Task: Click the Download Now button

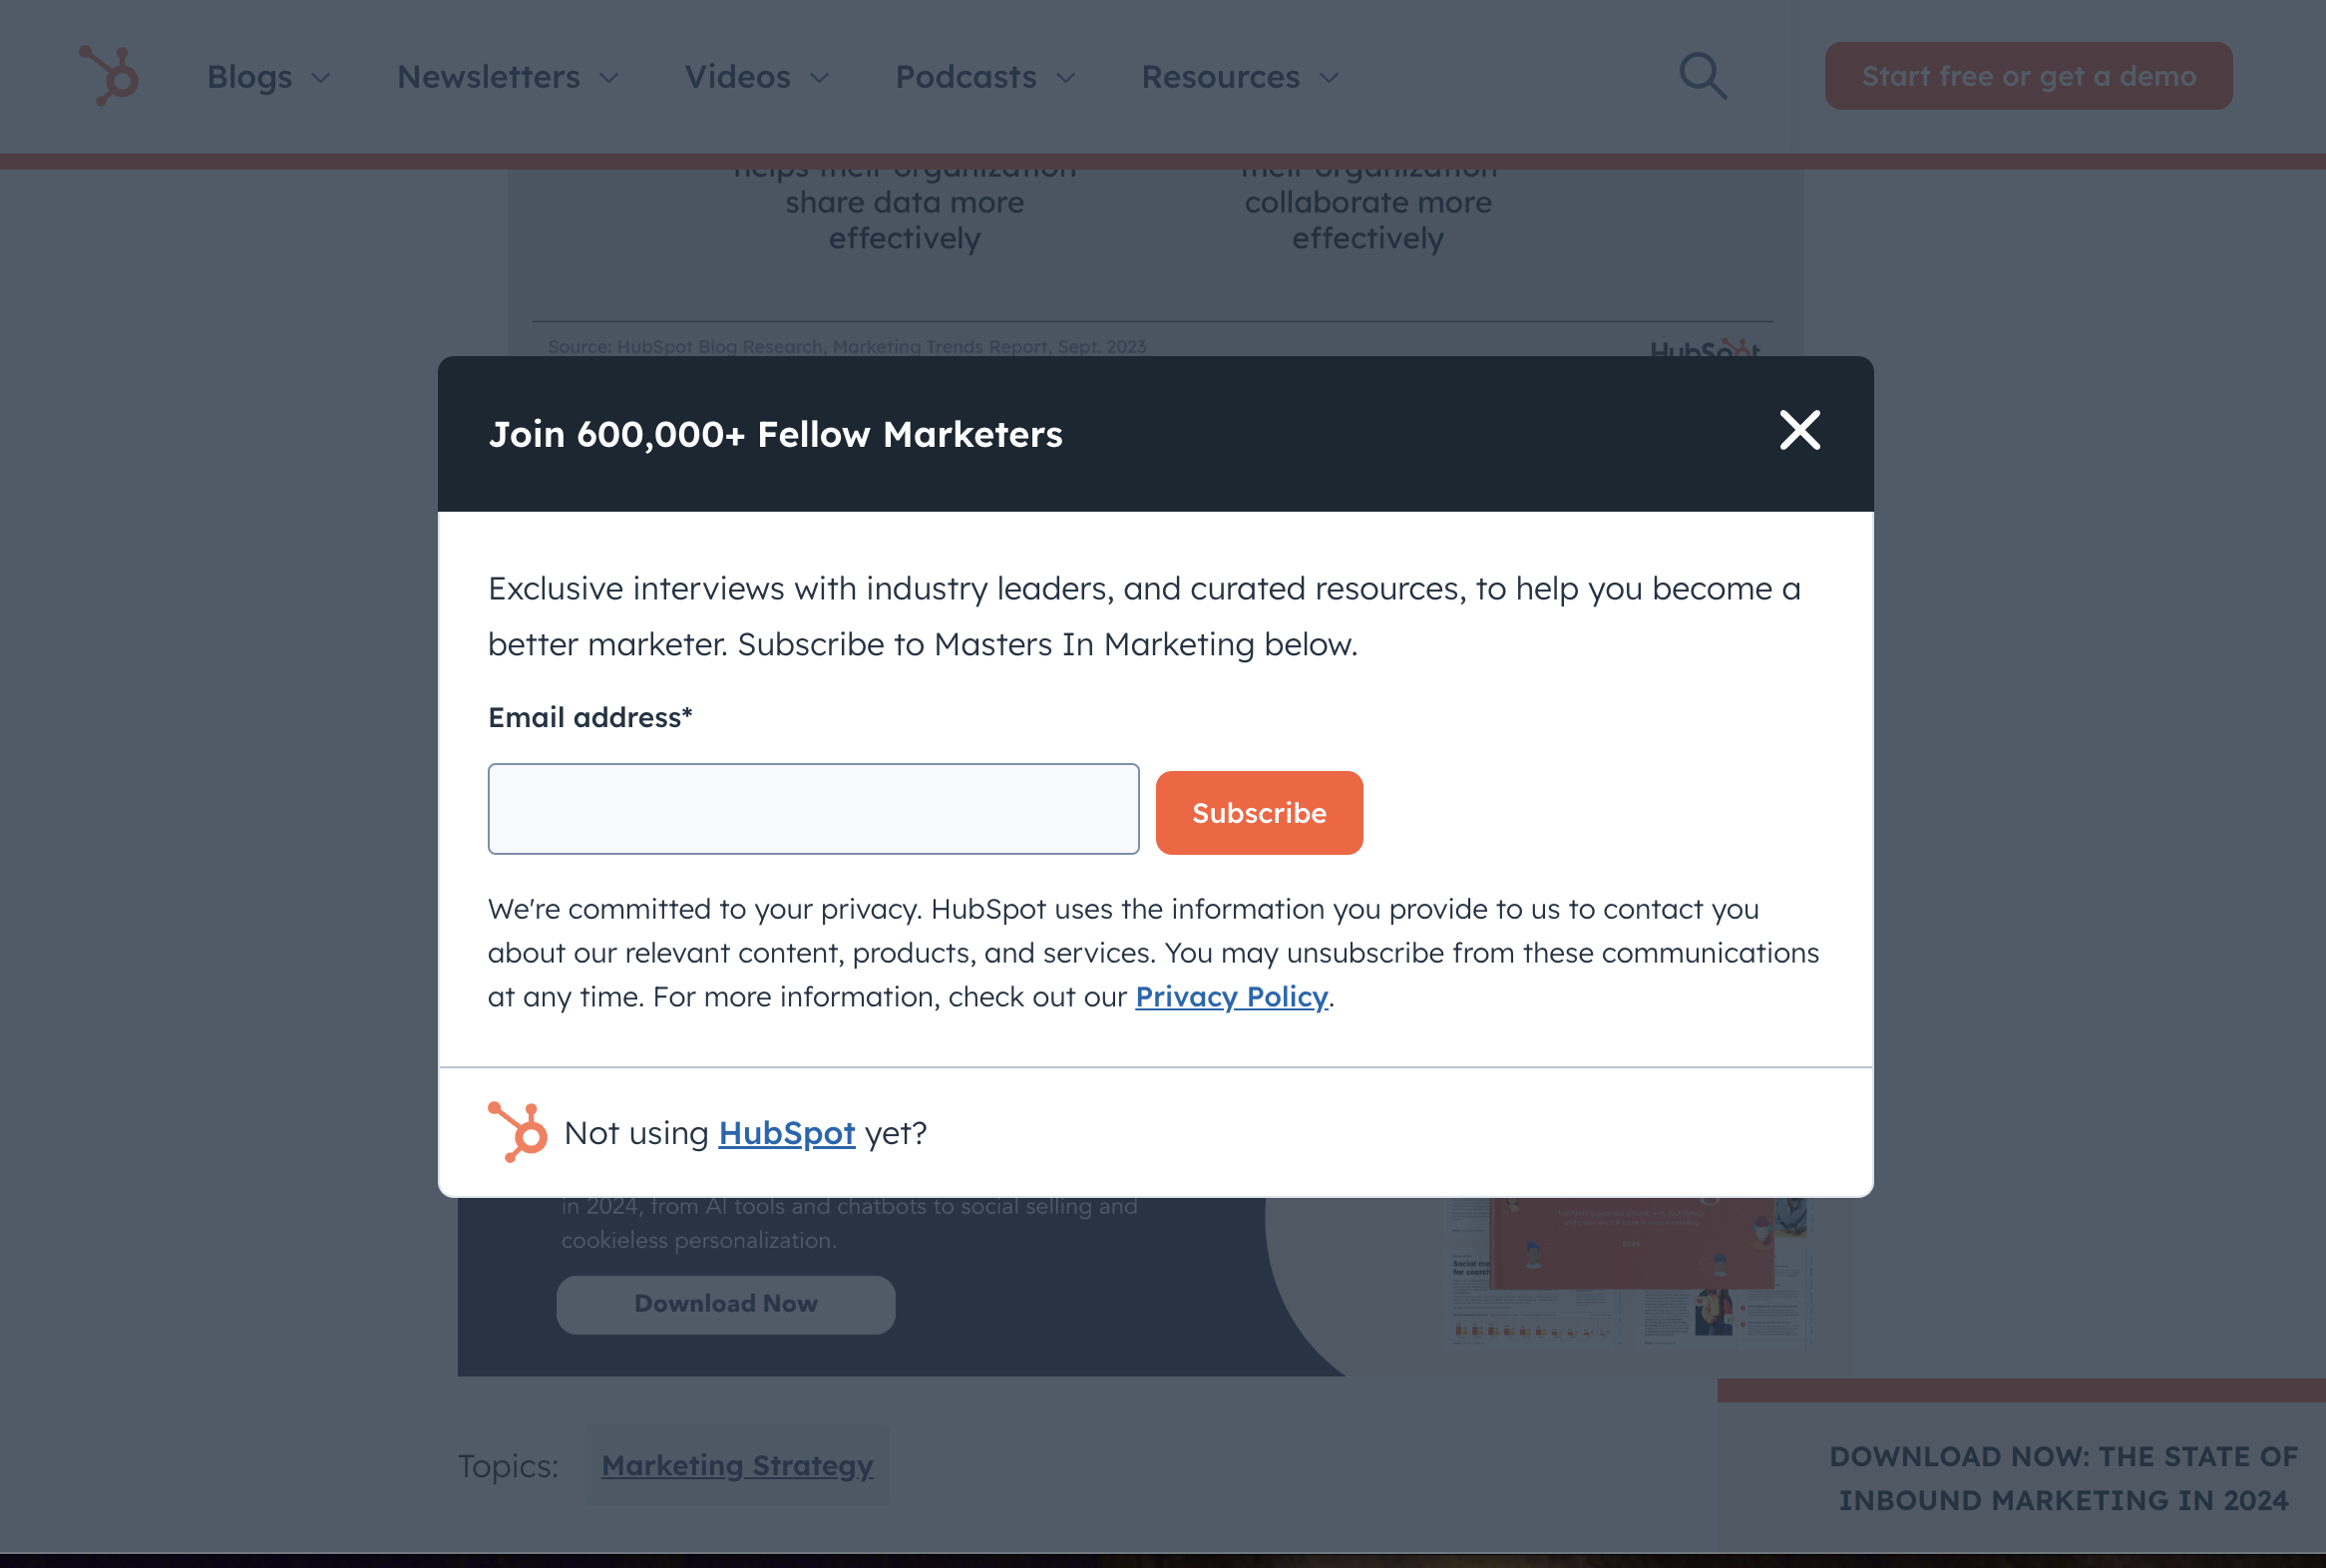Action: click(724, 1304)
